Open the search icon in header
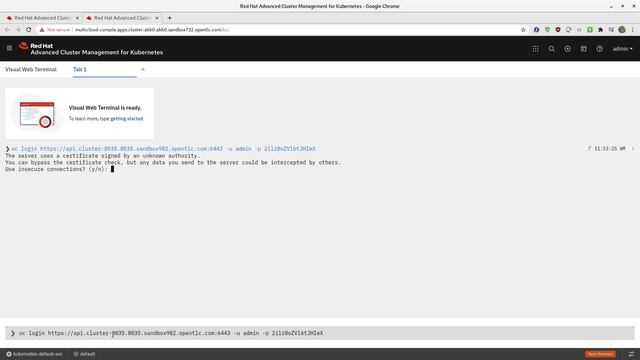The image size is (640, 360). pos(551,49)
